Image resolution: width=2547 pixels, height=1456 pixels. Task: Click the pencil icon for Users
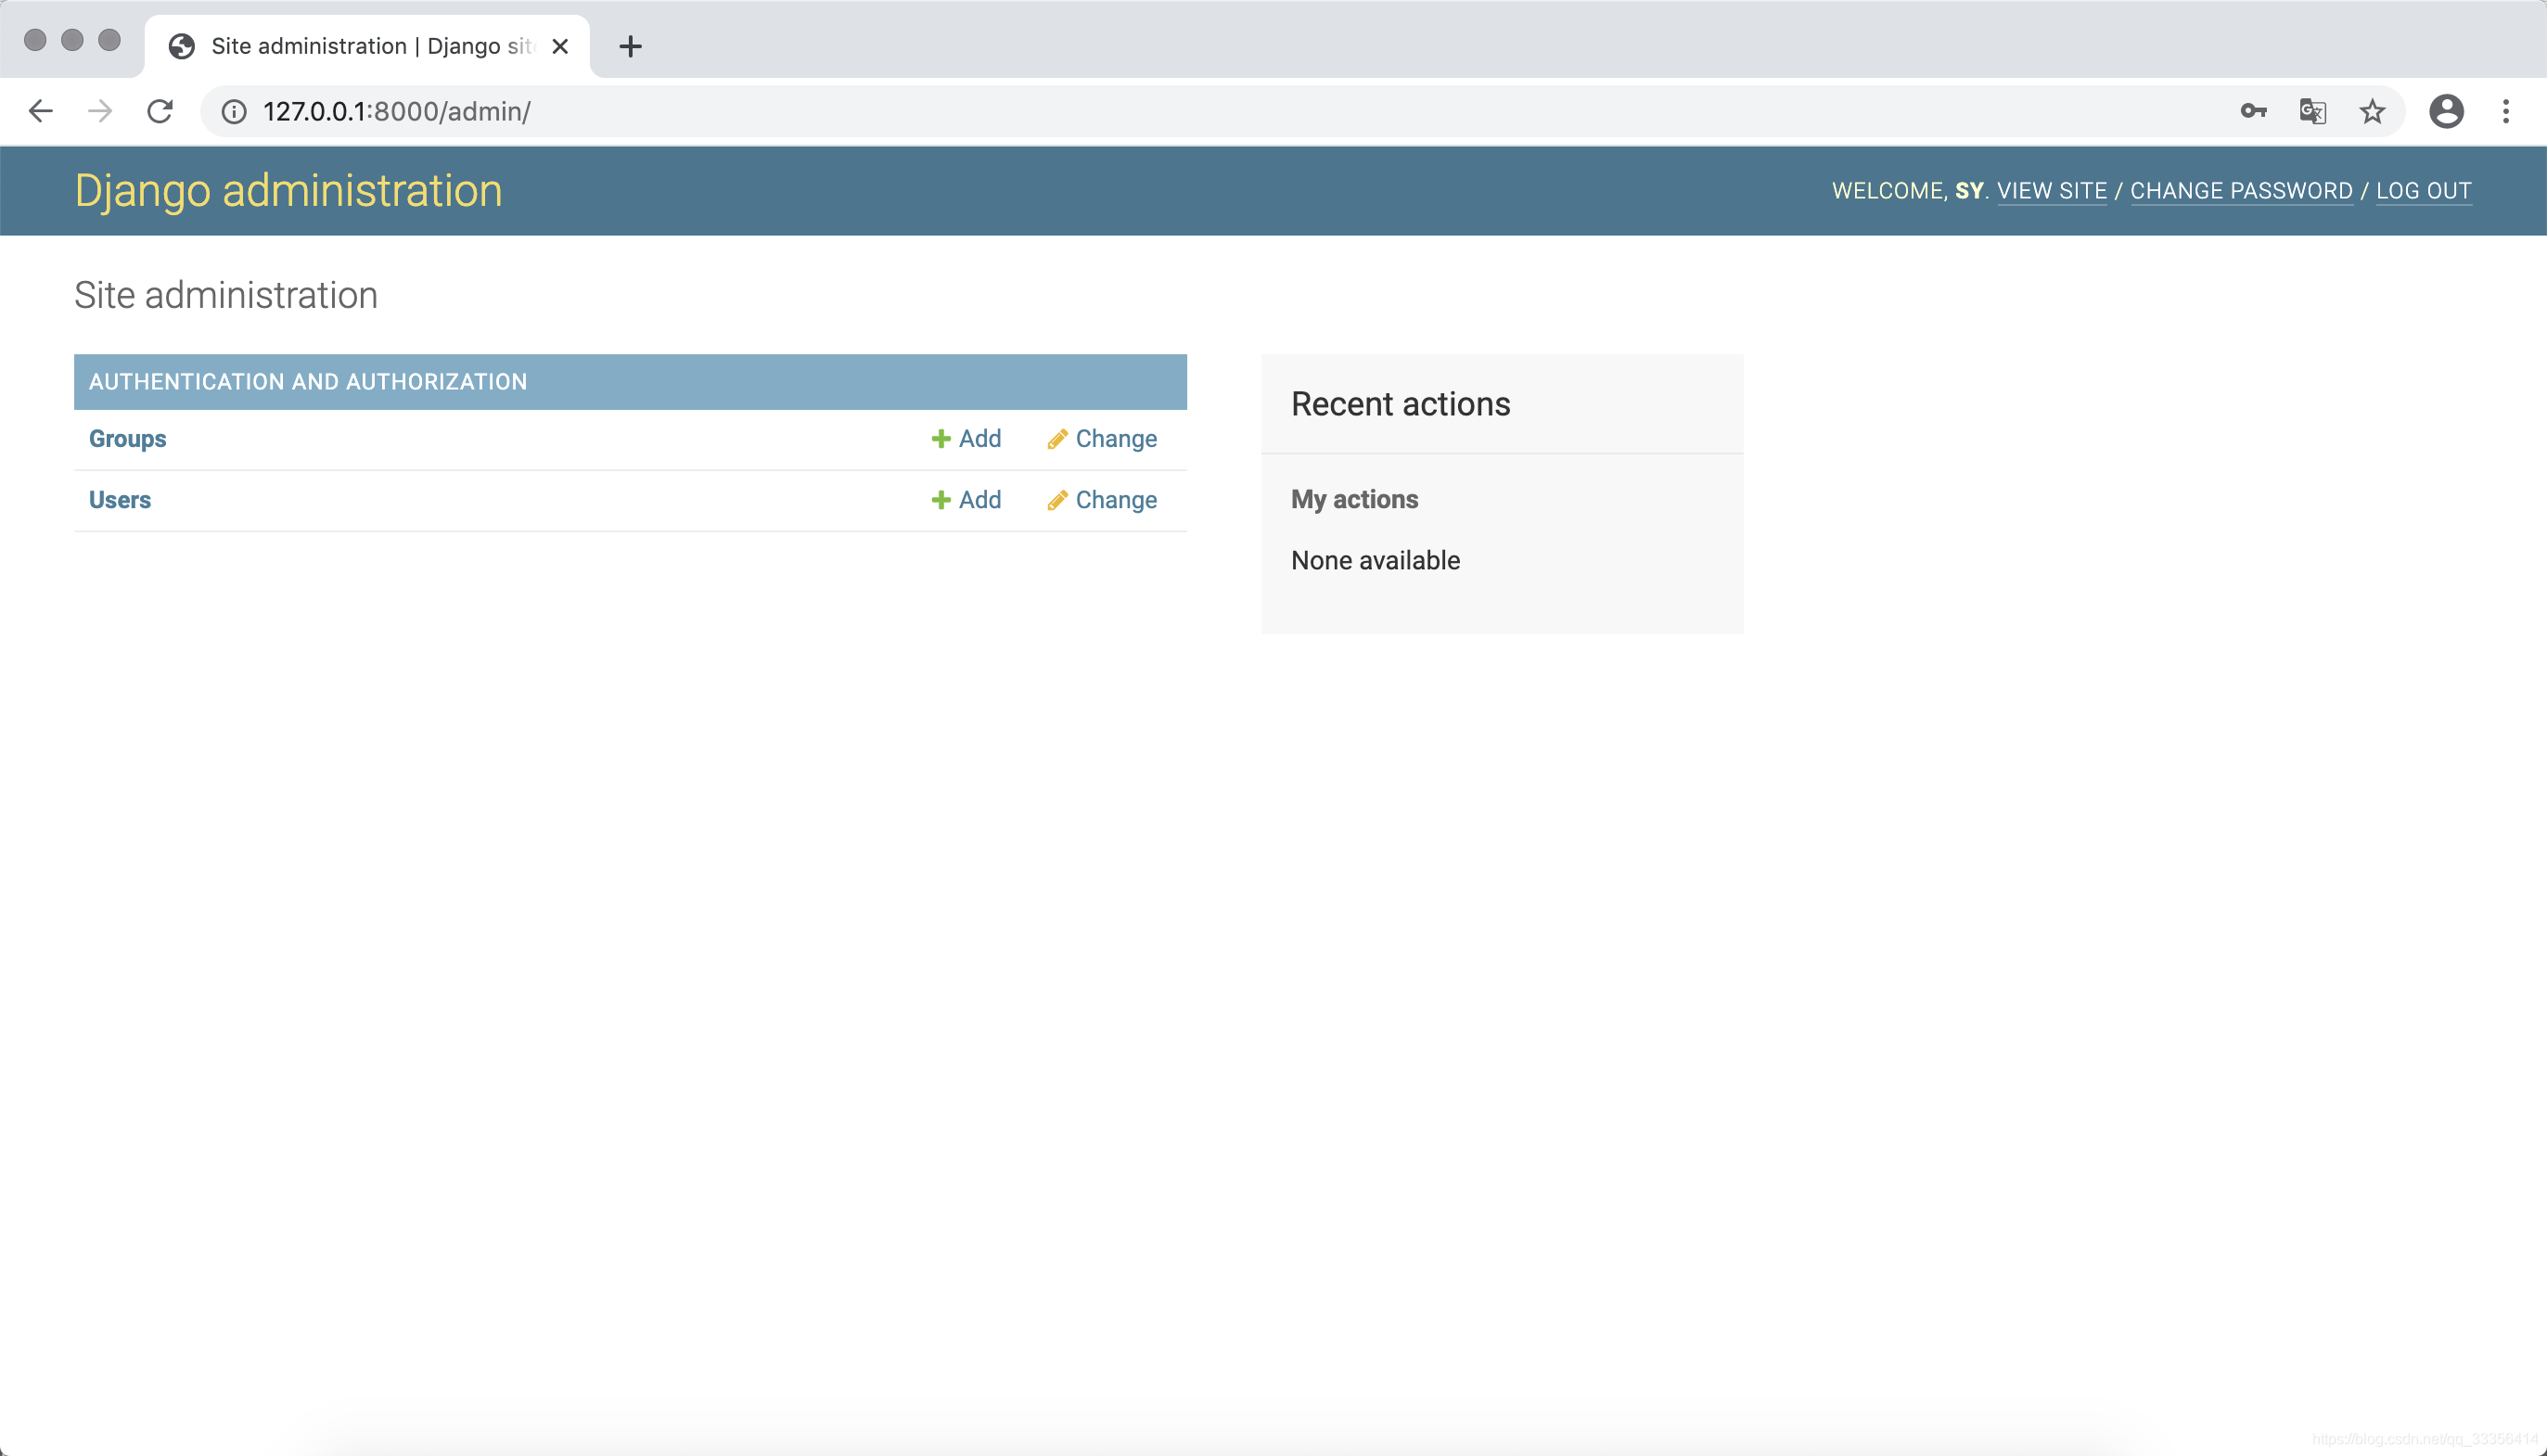1057,500
